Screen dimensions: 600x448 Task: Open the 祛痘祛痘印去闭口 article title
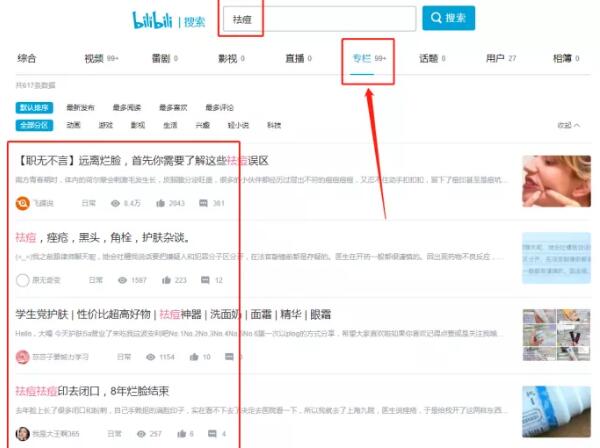pos(92,391)
